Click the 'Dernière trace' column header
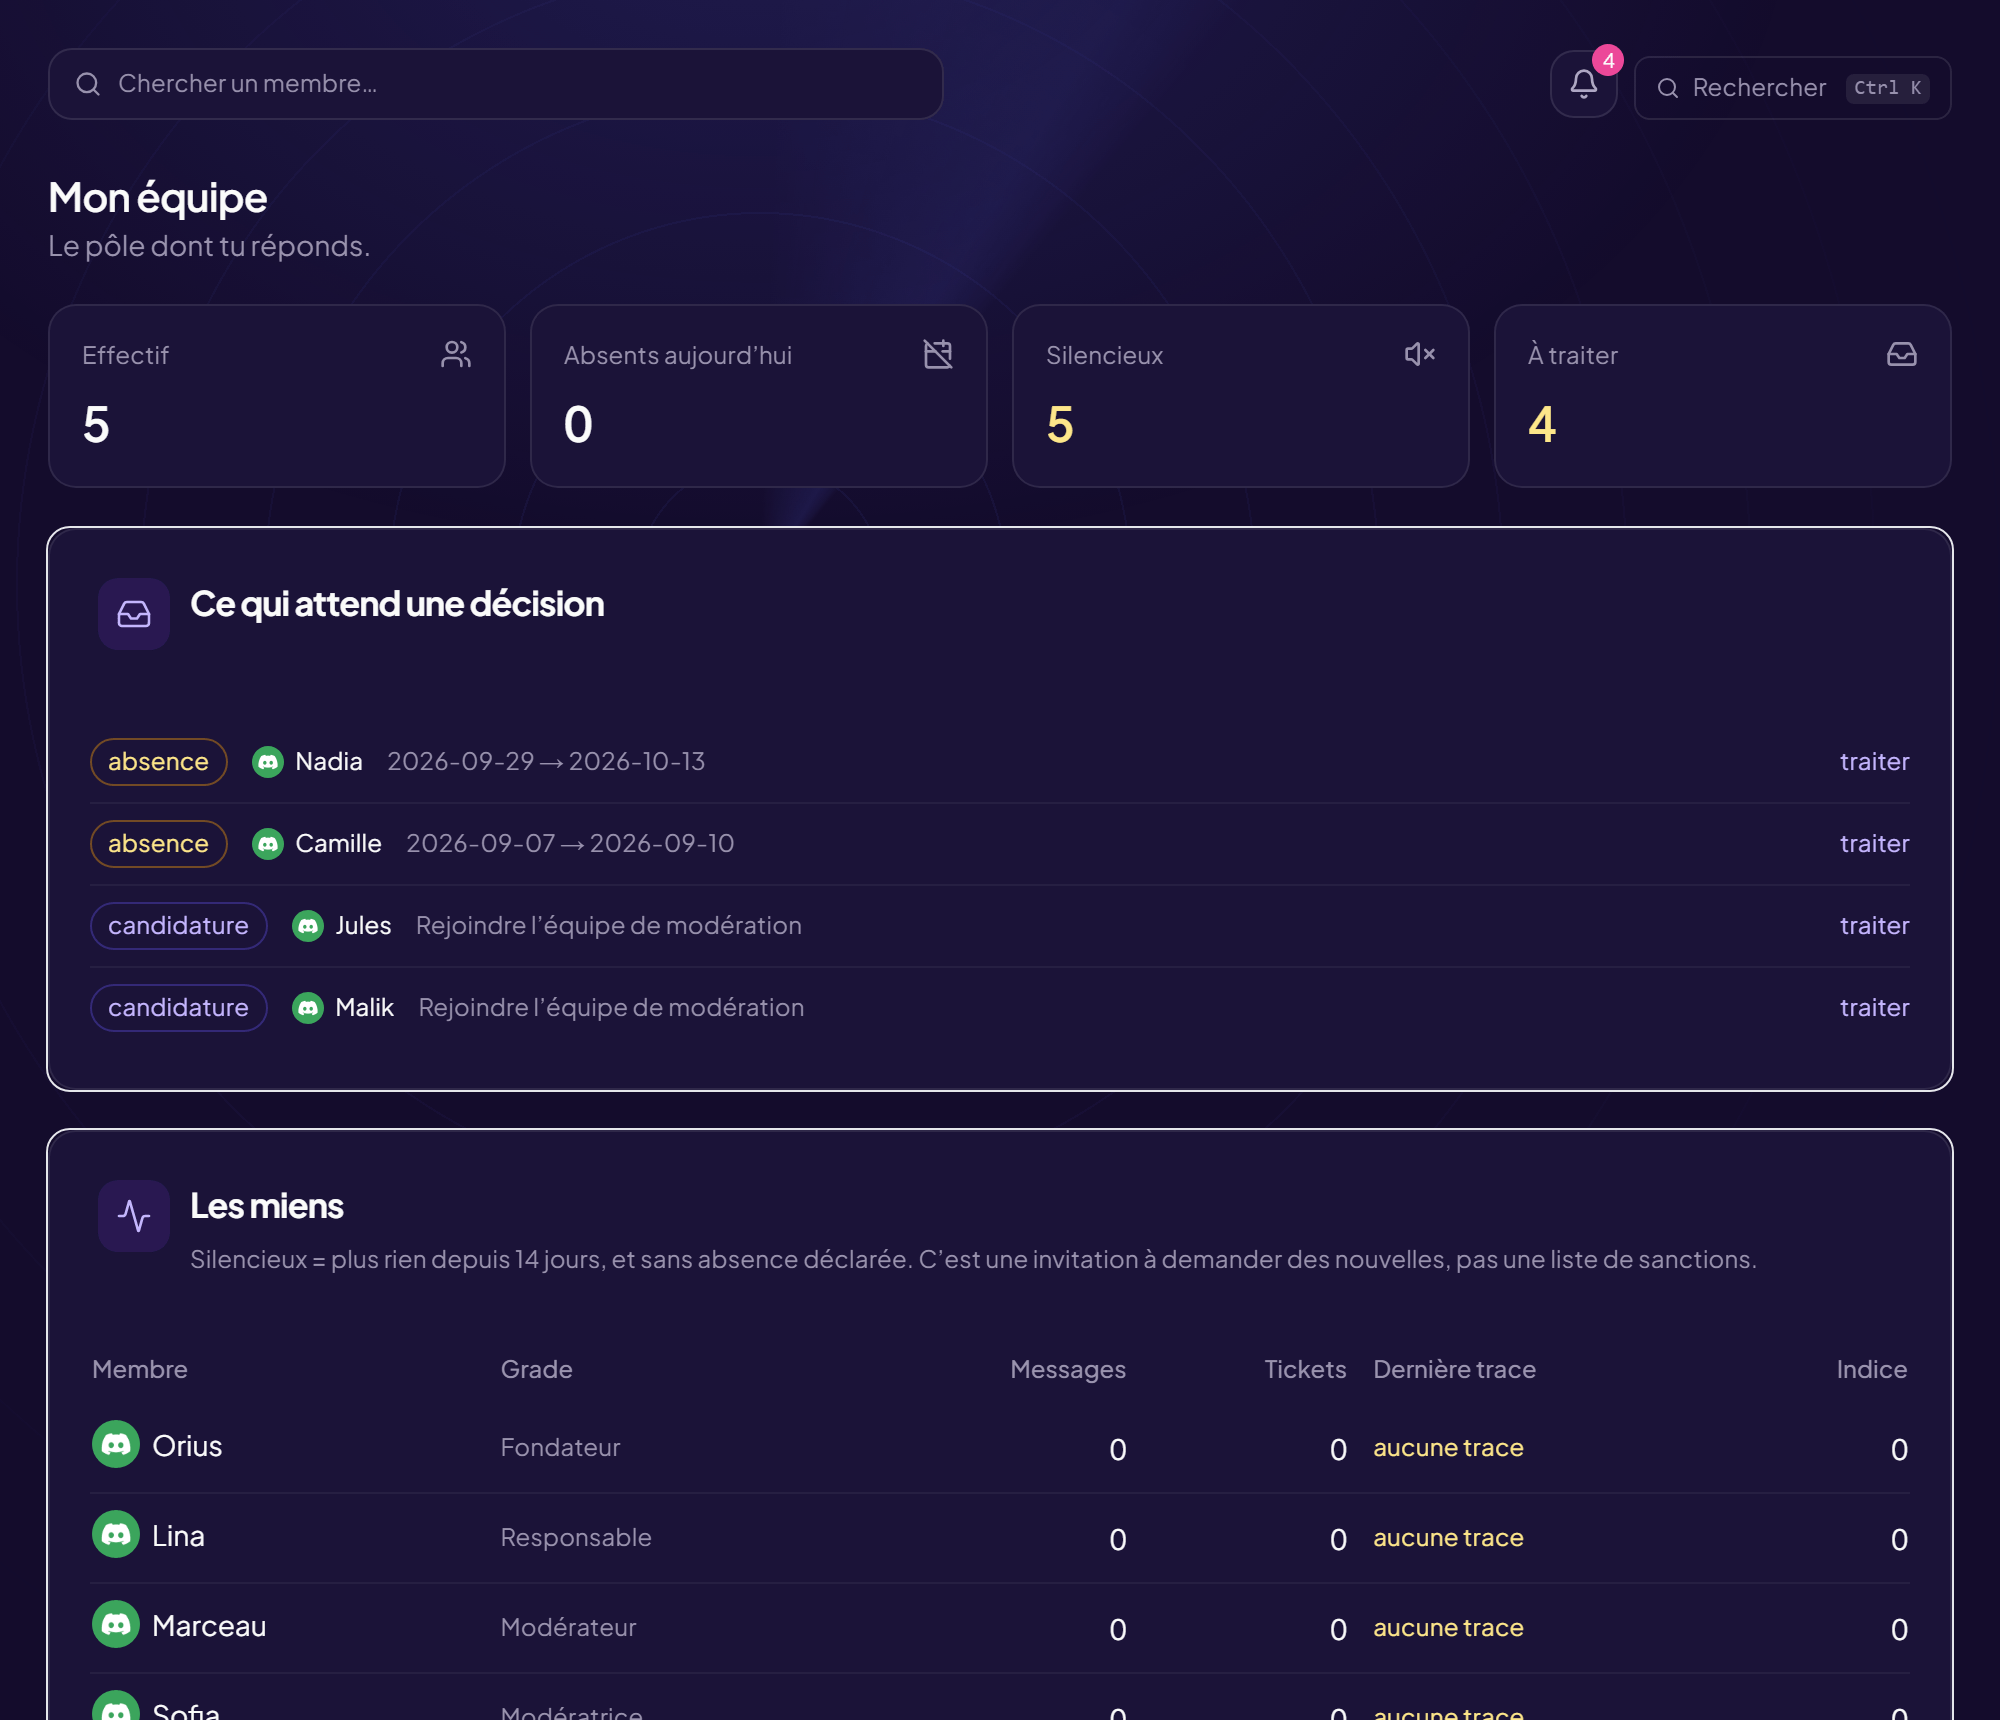The height and width of the screenshot is (1720, 2000). pyautogui.click(x=1454, y=1370)
